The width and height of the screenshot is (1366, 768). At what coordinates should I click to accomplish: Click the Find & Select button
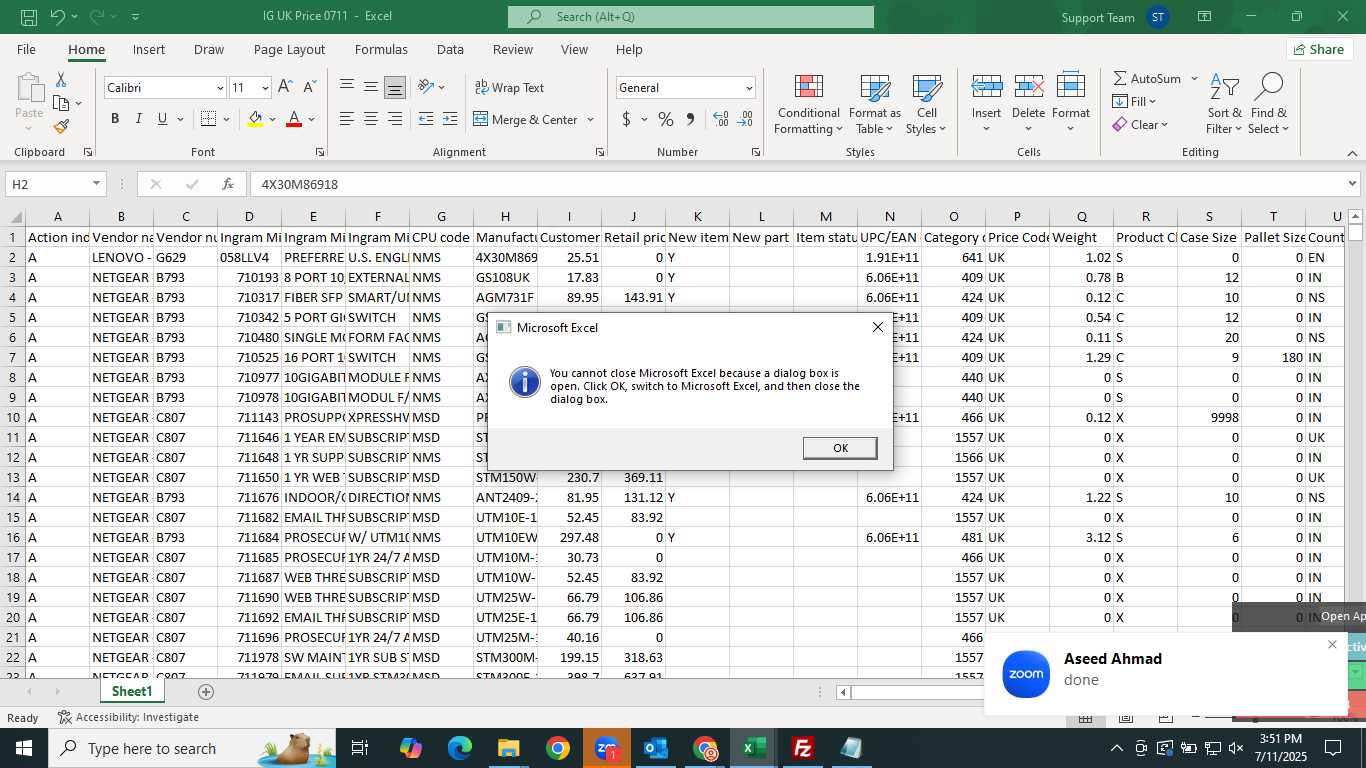click(1268, 104)
